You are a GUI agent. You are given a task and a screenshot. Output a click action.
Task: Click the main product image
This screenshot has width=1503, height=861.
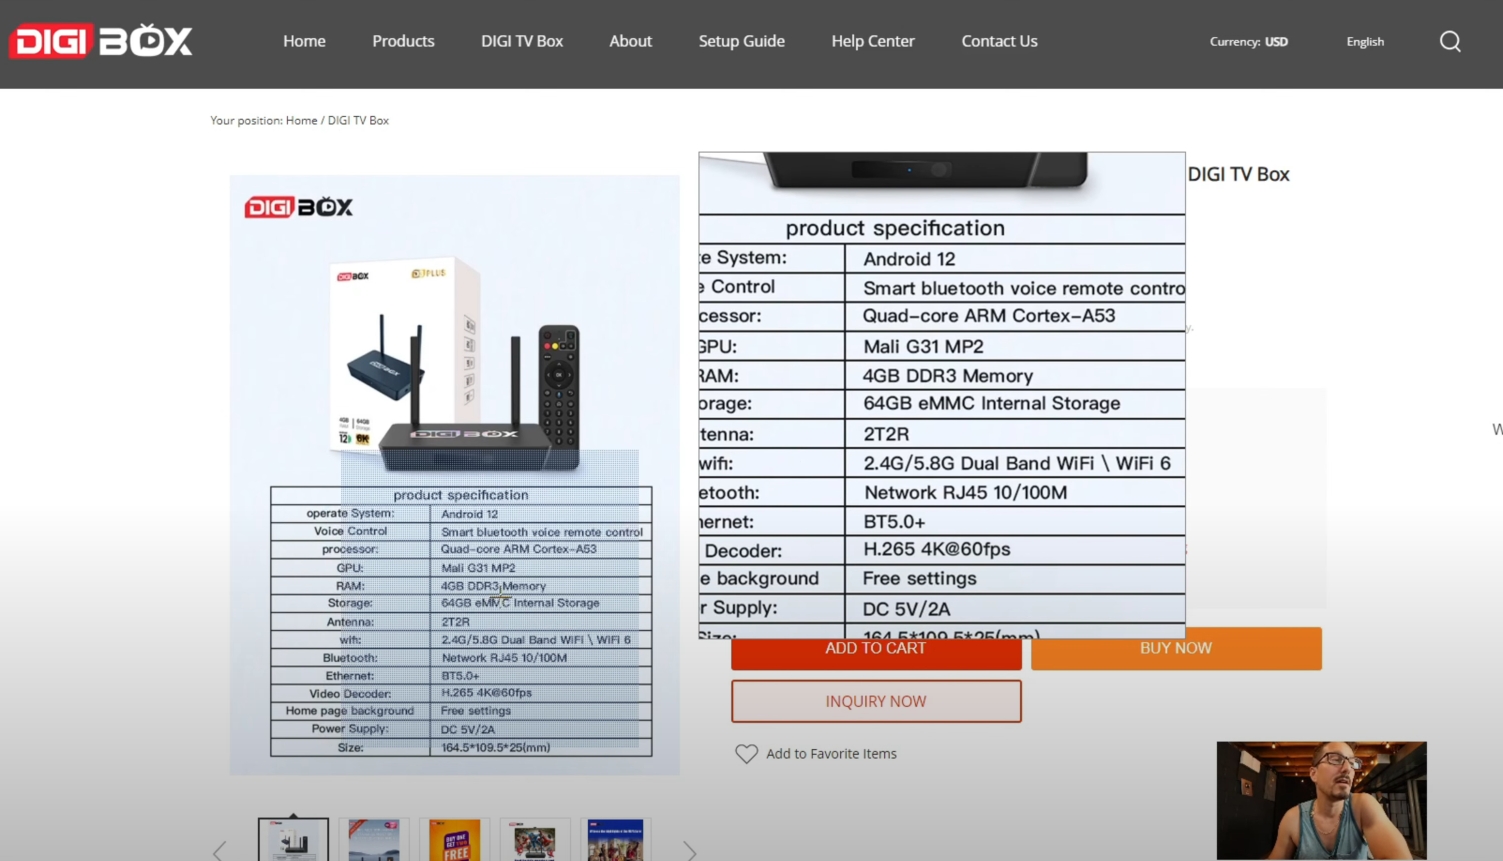(x=455, y=475)
